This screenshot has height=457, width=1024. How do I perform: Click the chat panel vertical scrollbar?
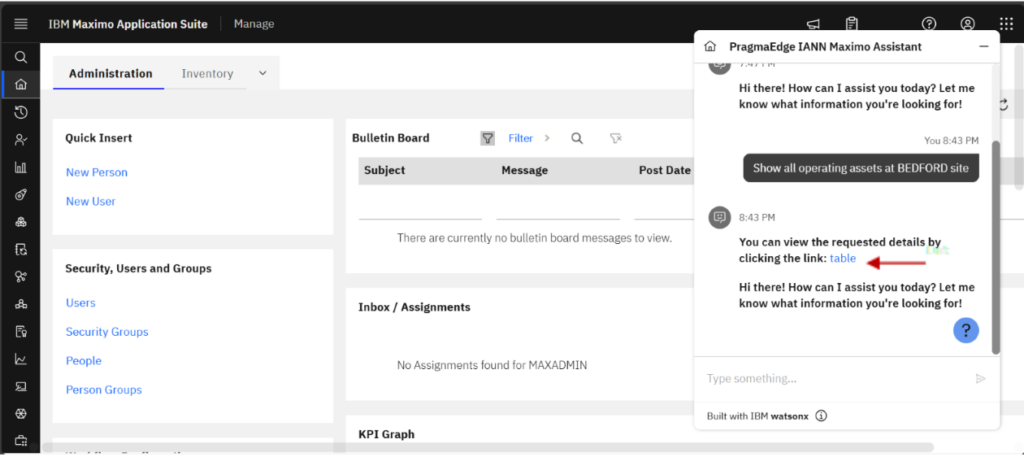[x=995, y=247]
